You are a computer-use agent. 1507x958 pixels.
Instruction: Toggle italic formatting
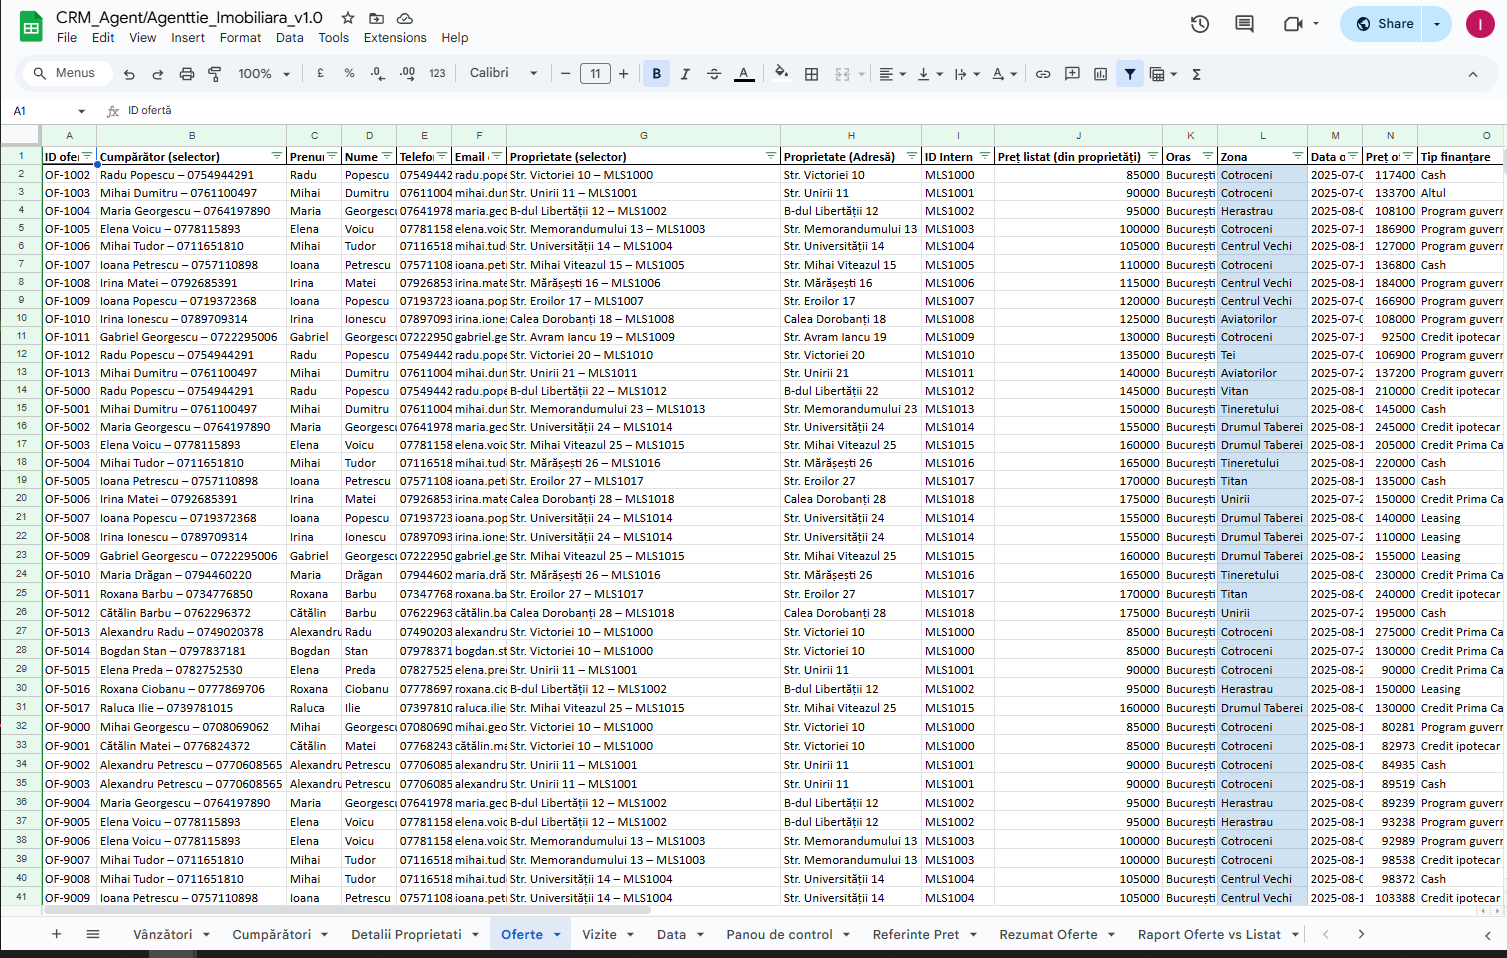point(685,74)
